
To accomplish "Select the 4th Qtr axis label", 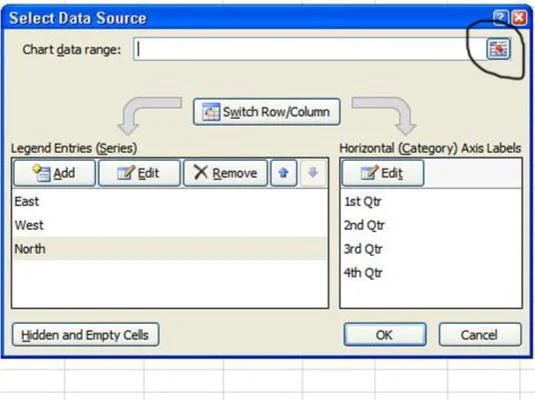I will (431, 273).
